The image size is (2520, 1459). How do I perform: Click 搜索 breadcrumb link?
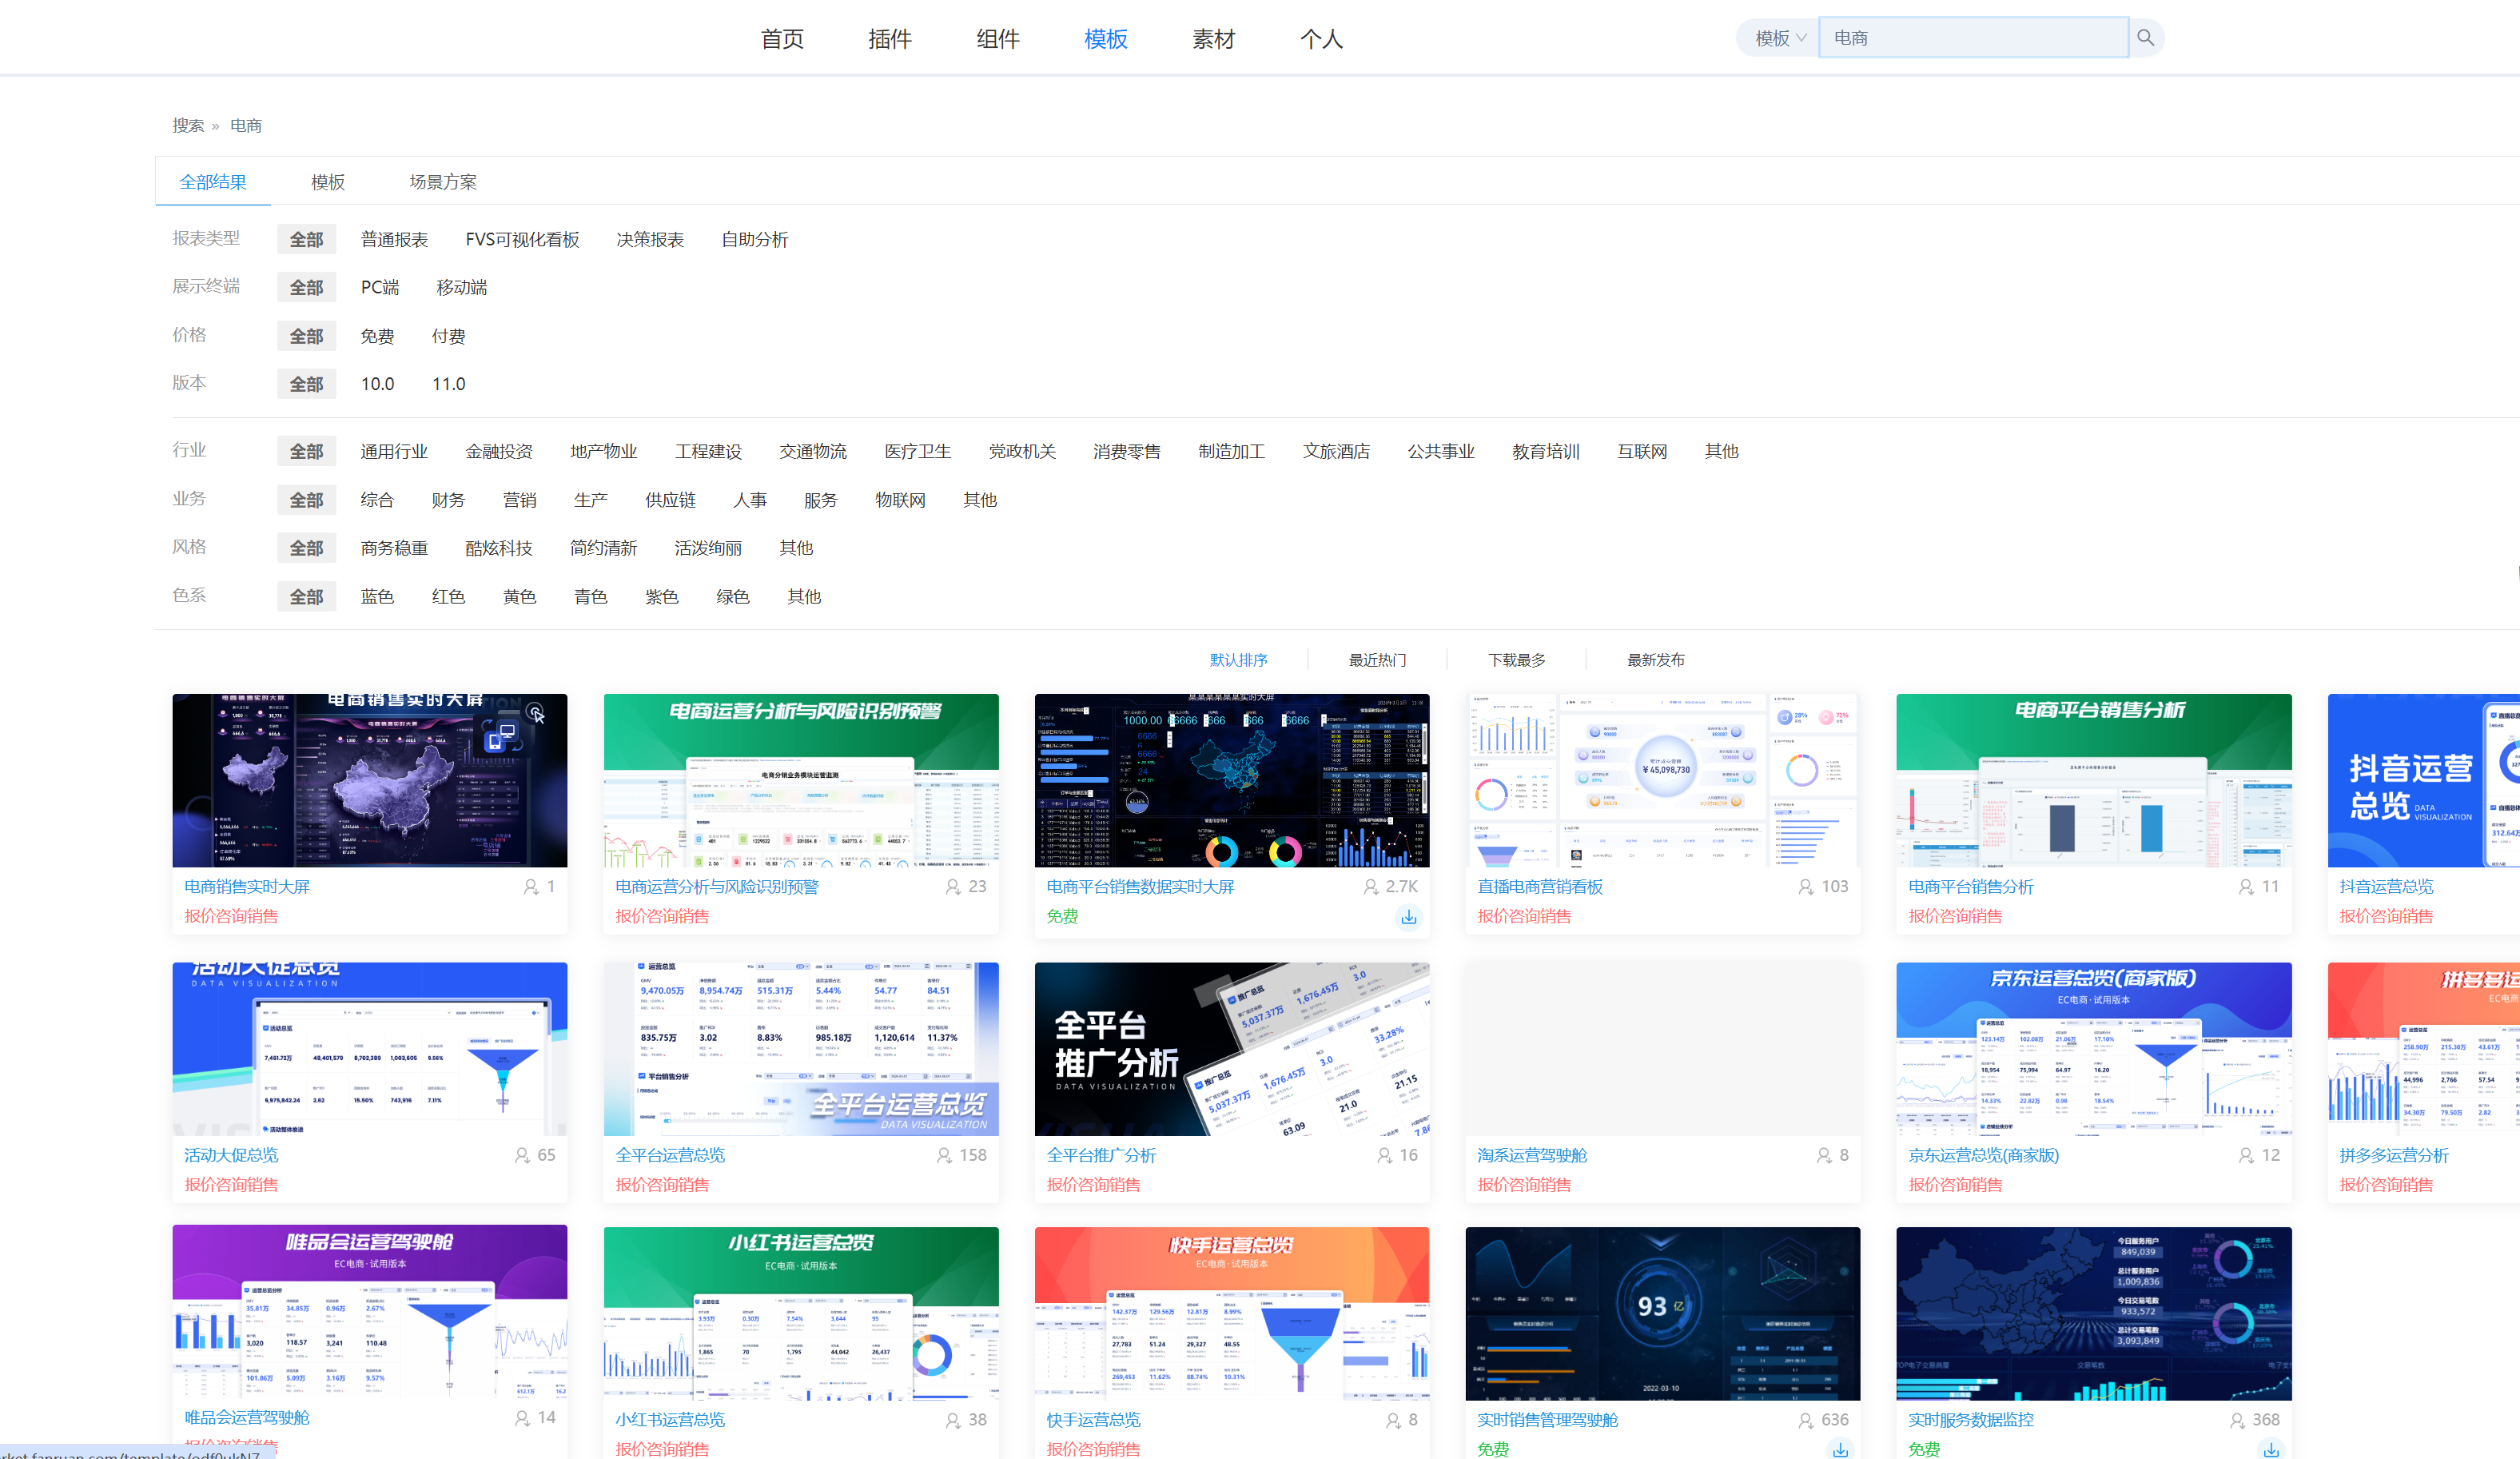point(188,126)
